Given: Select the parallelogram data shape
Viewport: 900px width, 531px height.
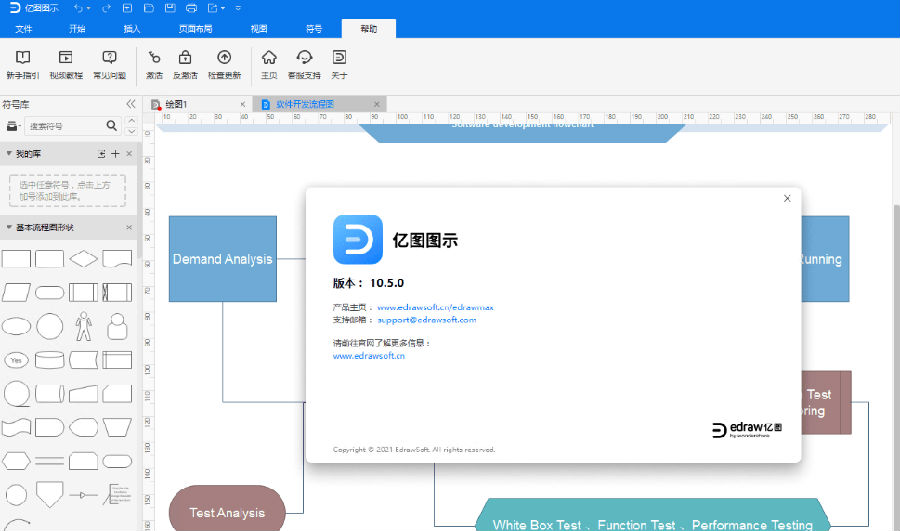Looking at the screenshot, I should pos(16,292).
